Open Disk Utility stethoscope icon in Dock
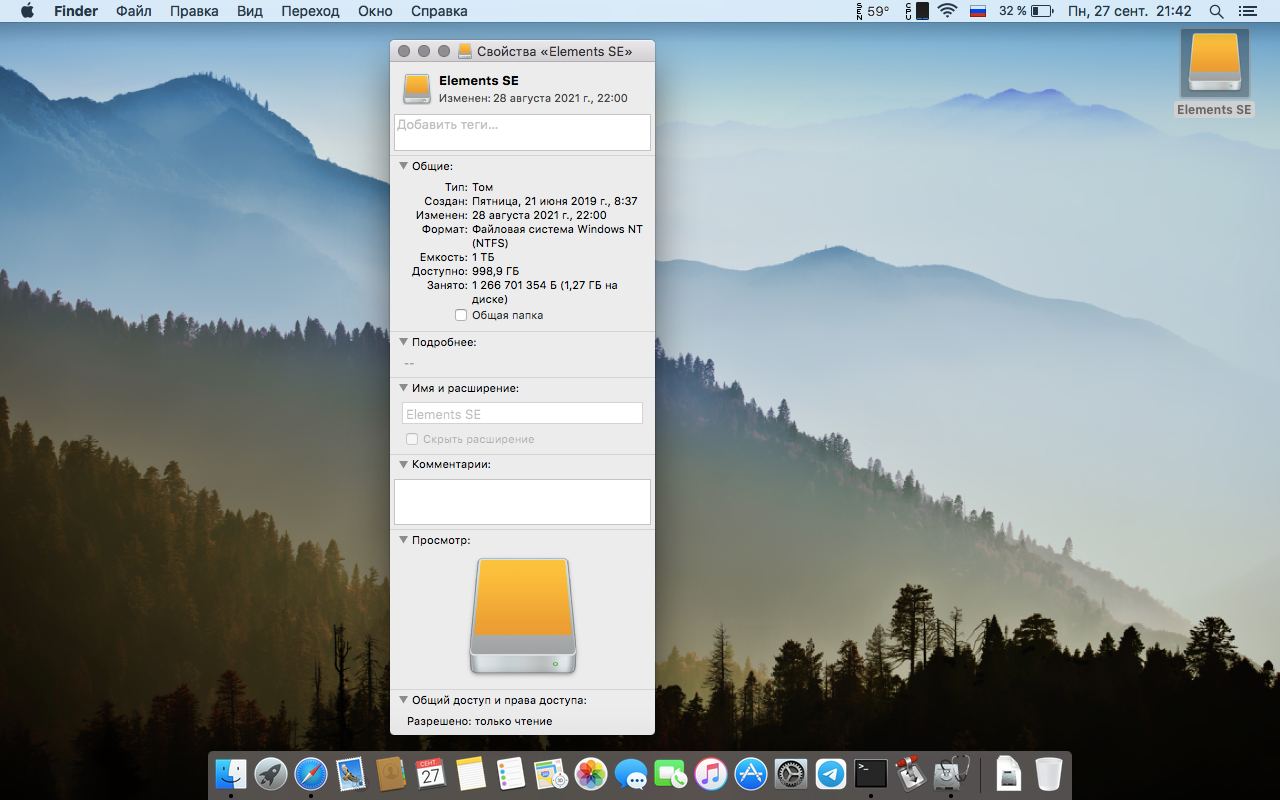 click(x=949, y=774)
